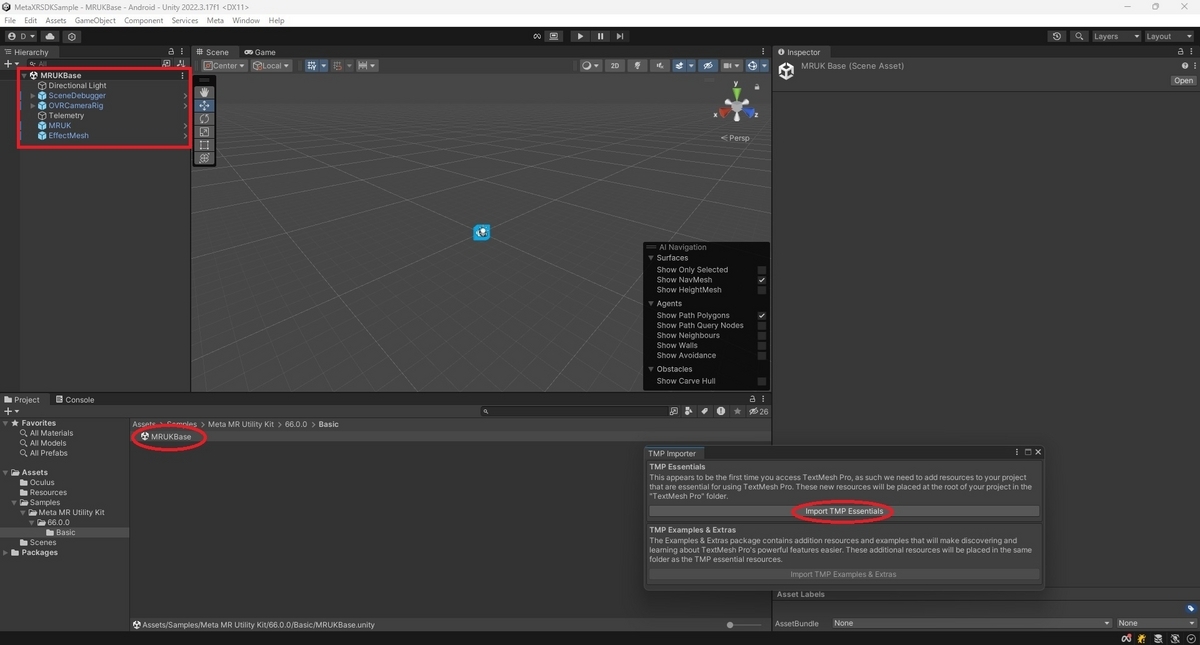Toggle scene audio mute icon
Viewport: 1200px width, 645px height.
(660, 66)
